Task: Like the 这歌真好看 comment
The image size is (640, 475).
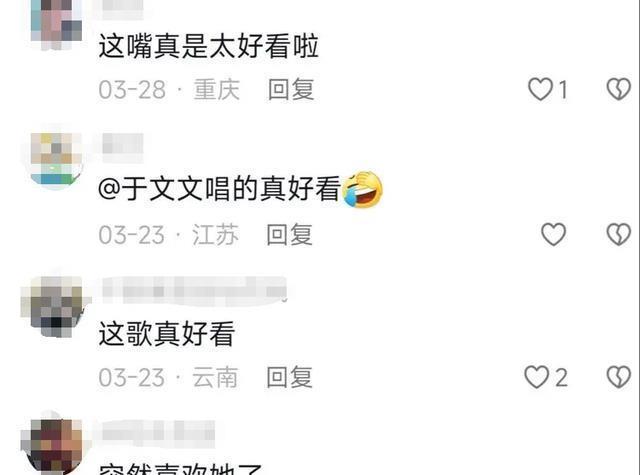Action: point(537,377)
